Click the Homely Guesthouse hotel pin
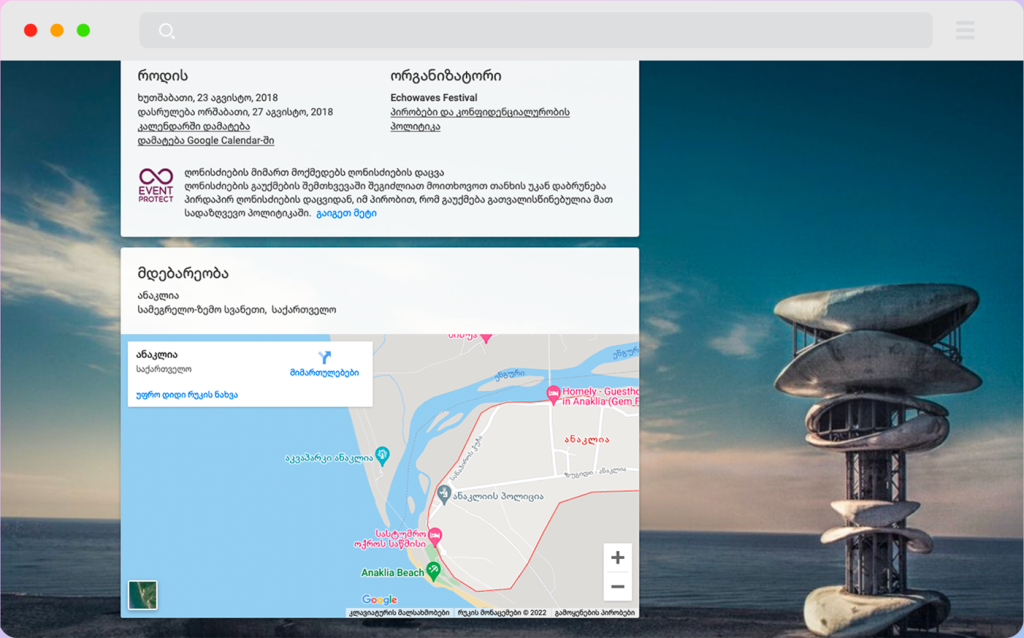1024x638 pixels. [553, 394]
